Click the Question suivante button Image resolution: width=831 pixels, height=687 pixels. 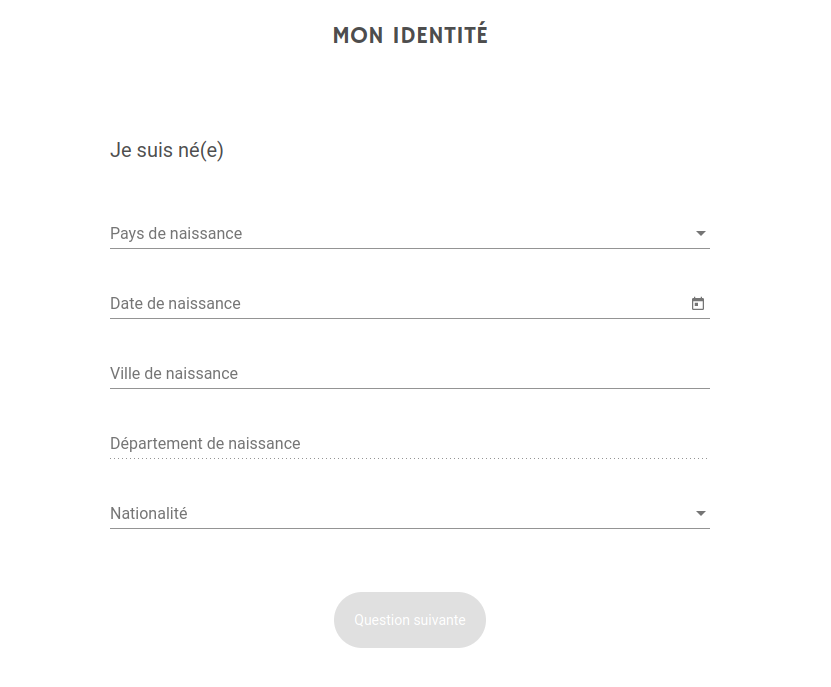410,620
